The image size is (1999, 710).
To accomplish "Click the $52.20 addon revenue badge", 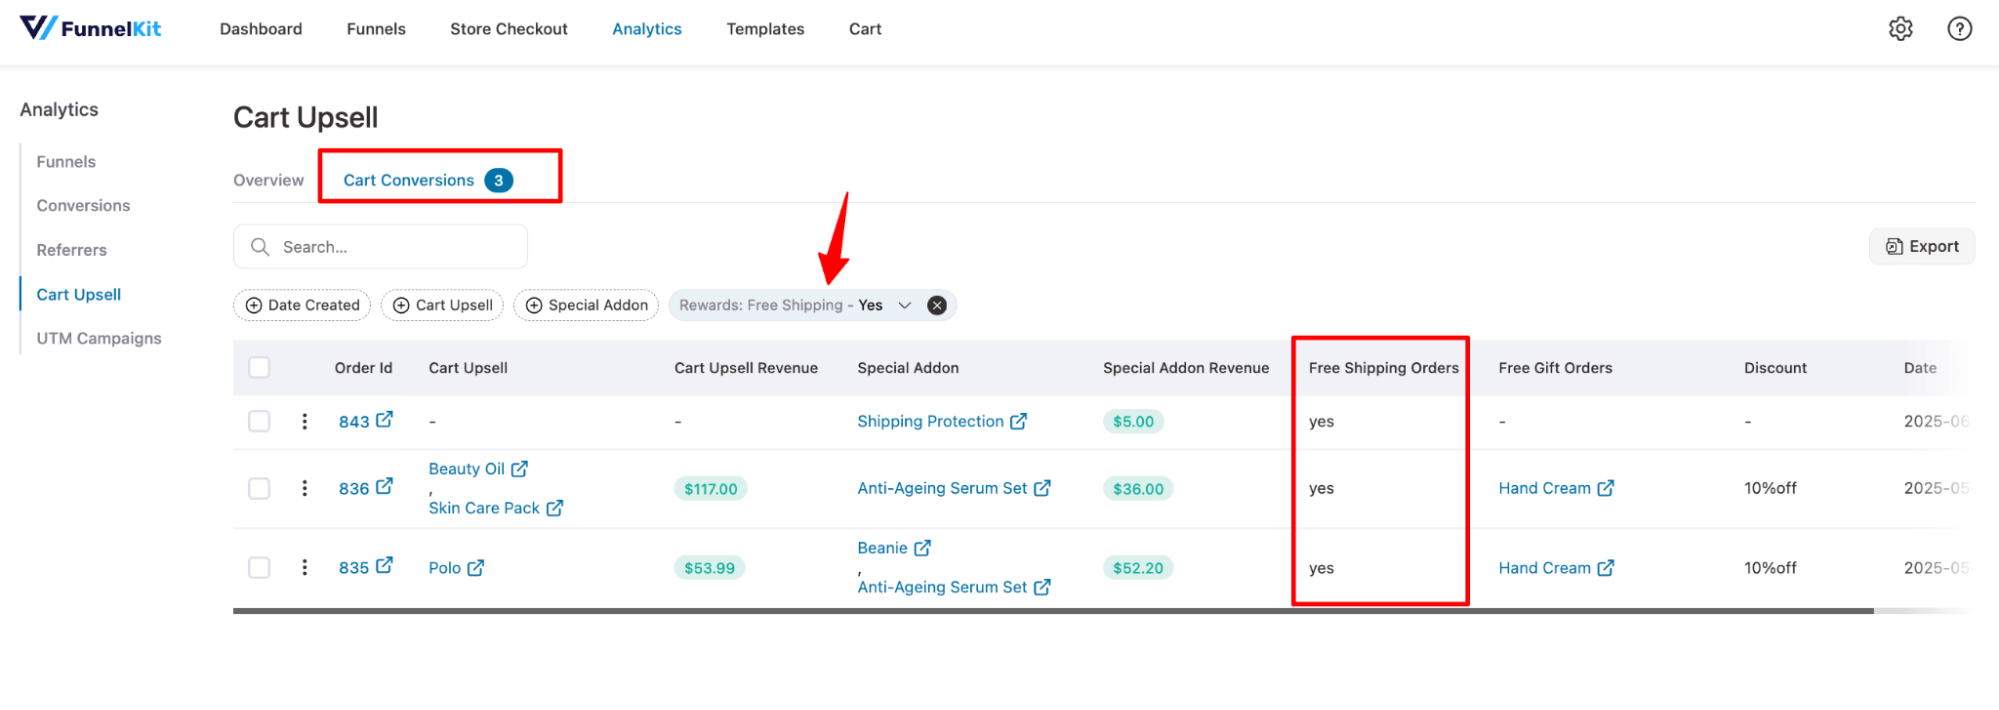I will [x=1138, y=568].
